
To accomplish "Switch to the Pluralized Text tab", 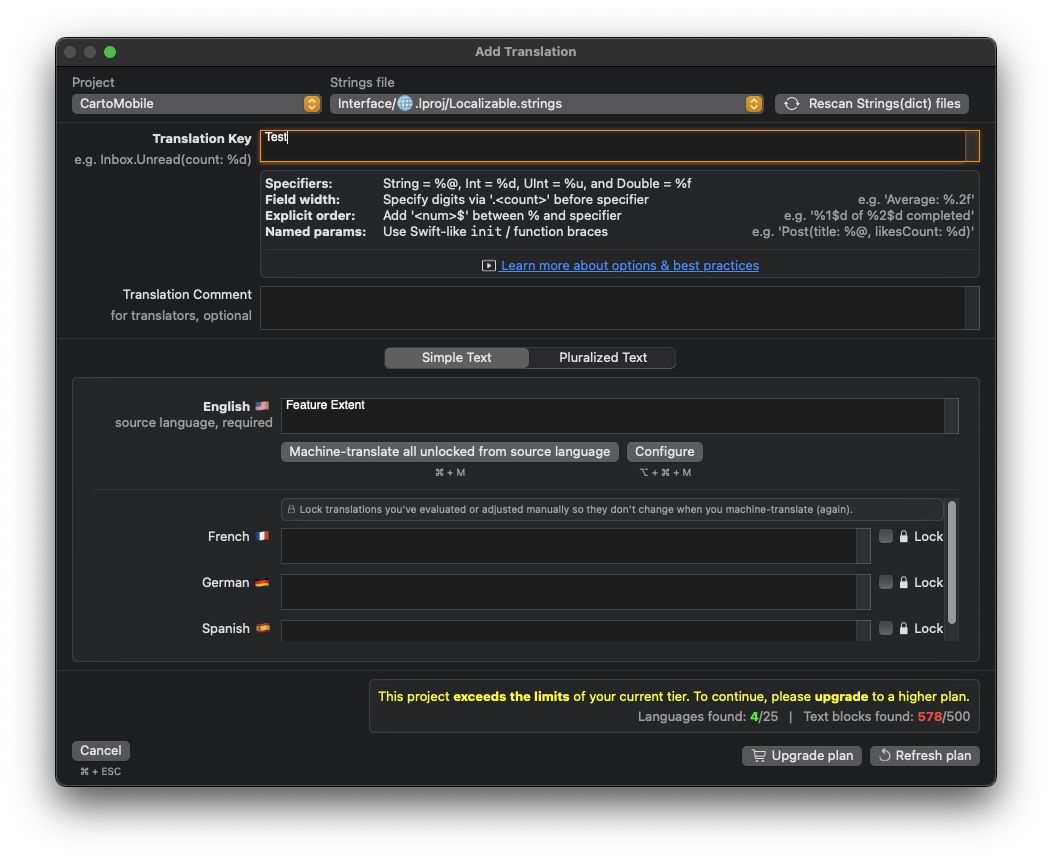I will point(602,358).
